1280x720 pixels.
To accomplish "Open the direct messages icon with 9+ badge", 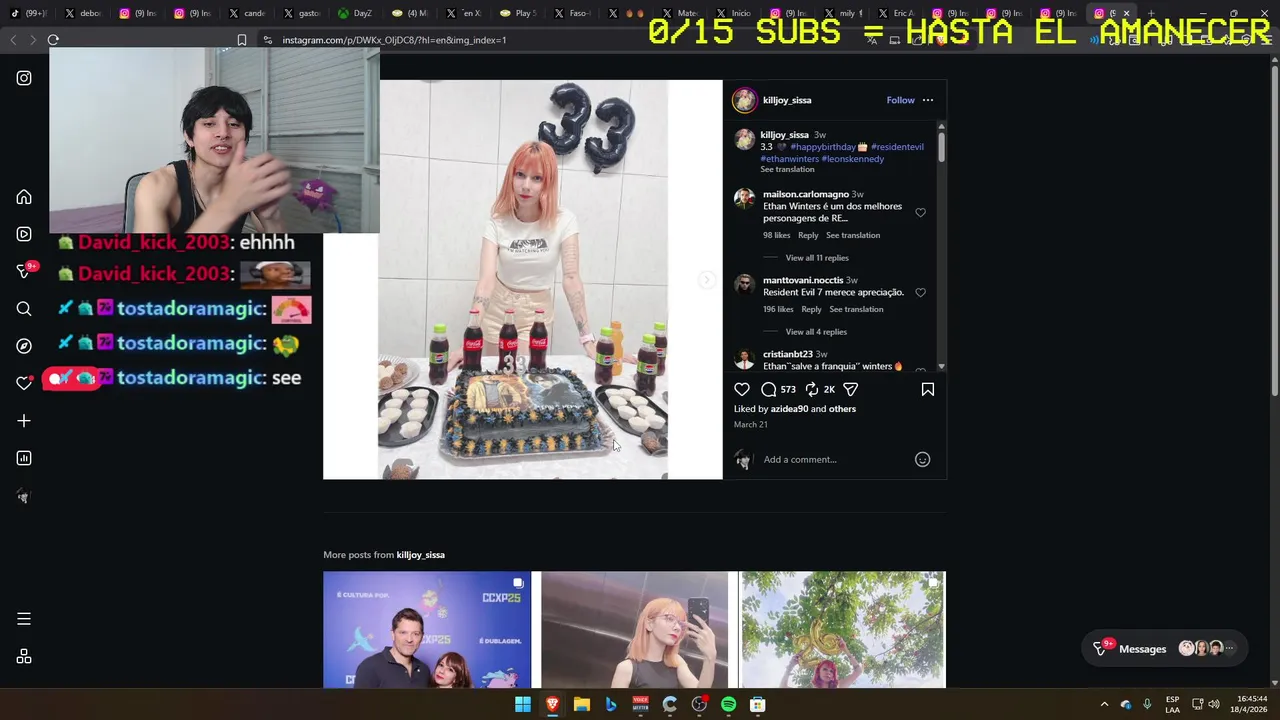I will (26, 270).
